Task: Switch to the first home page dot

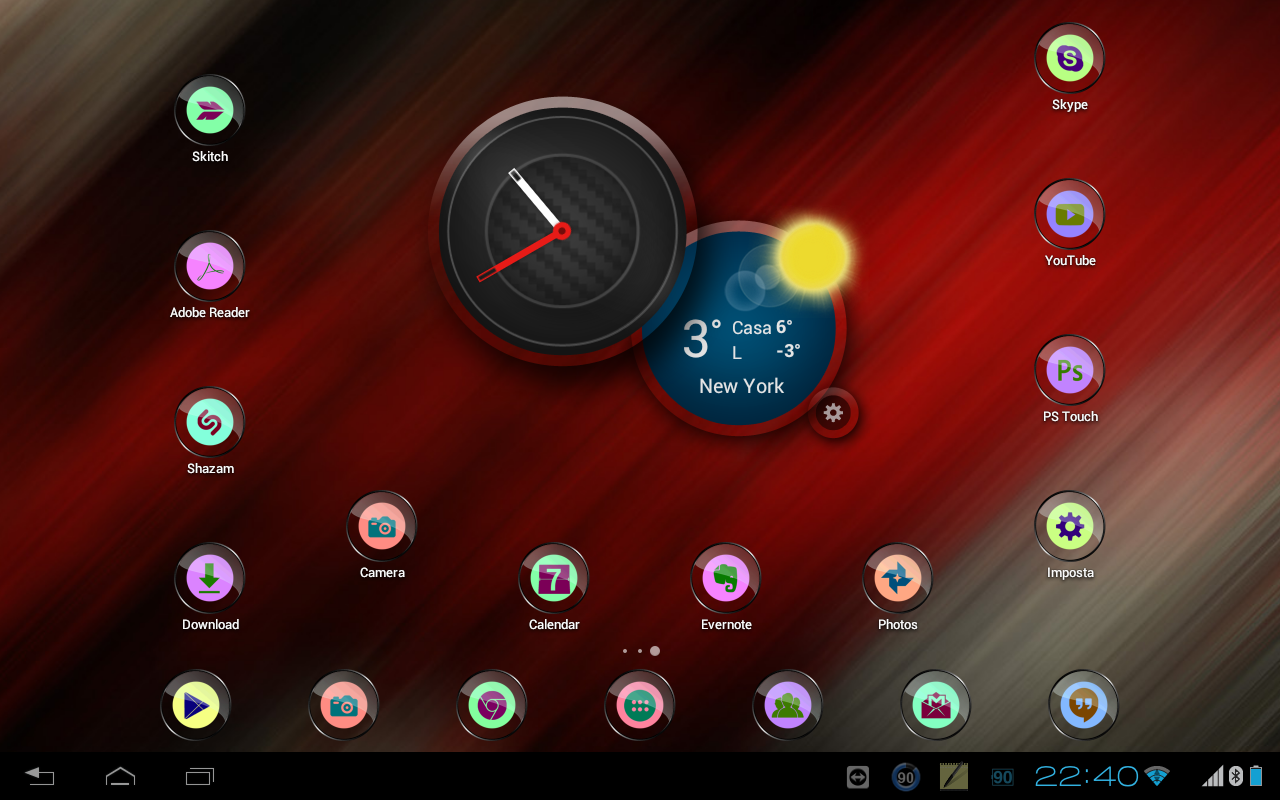Action: point(625,651)
